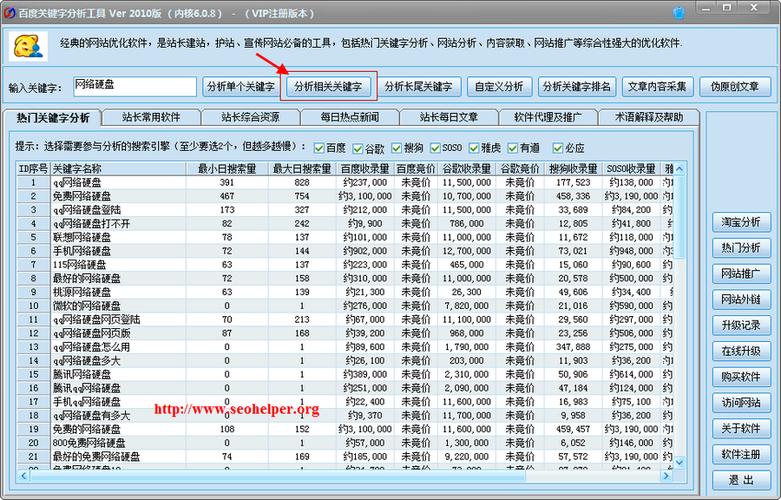The height and width of the screenshot is (500, 781).
Task: Click the 伪原创文章 button
Action: click(x=735, y=87)
